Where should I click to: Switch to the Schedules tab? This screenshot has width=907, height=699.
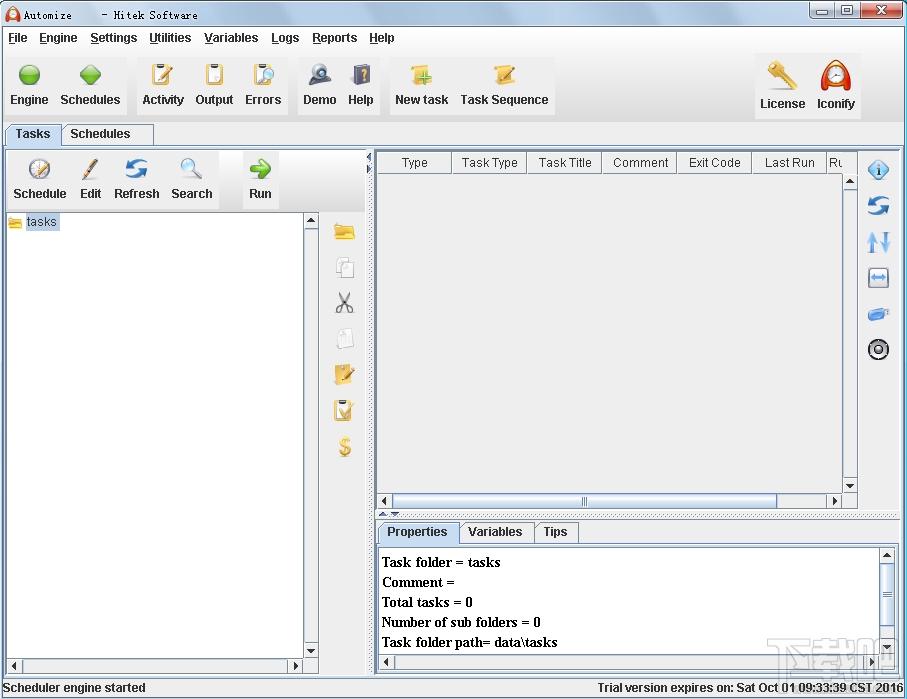pos(107,134)
